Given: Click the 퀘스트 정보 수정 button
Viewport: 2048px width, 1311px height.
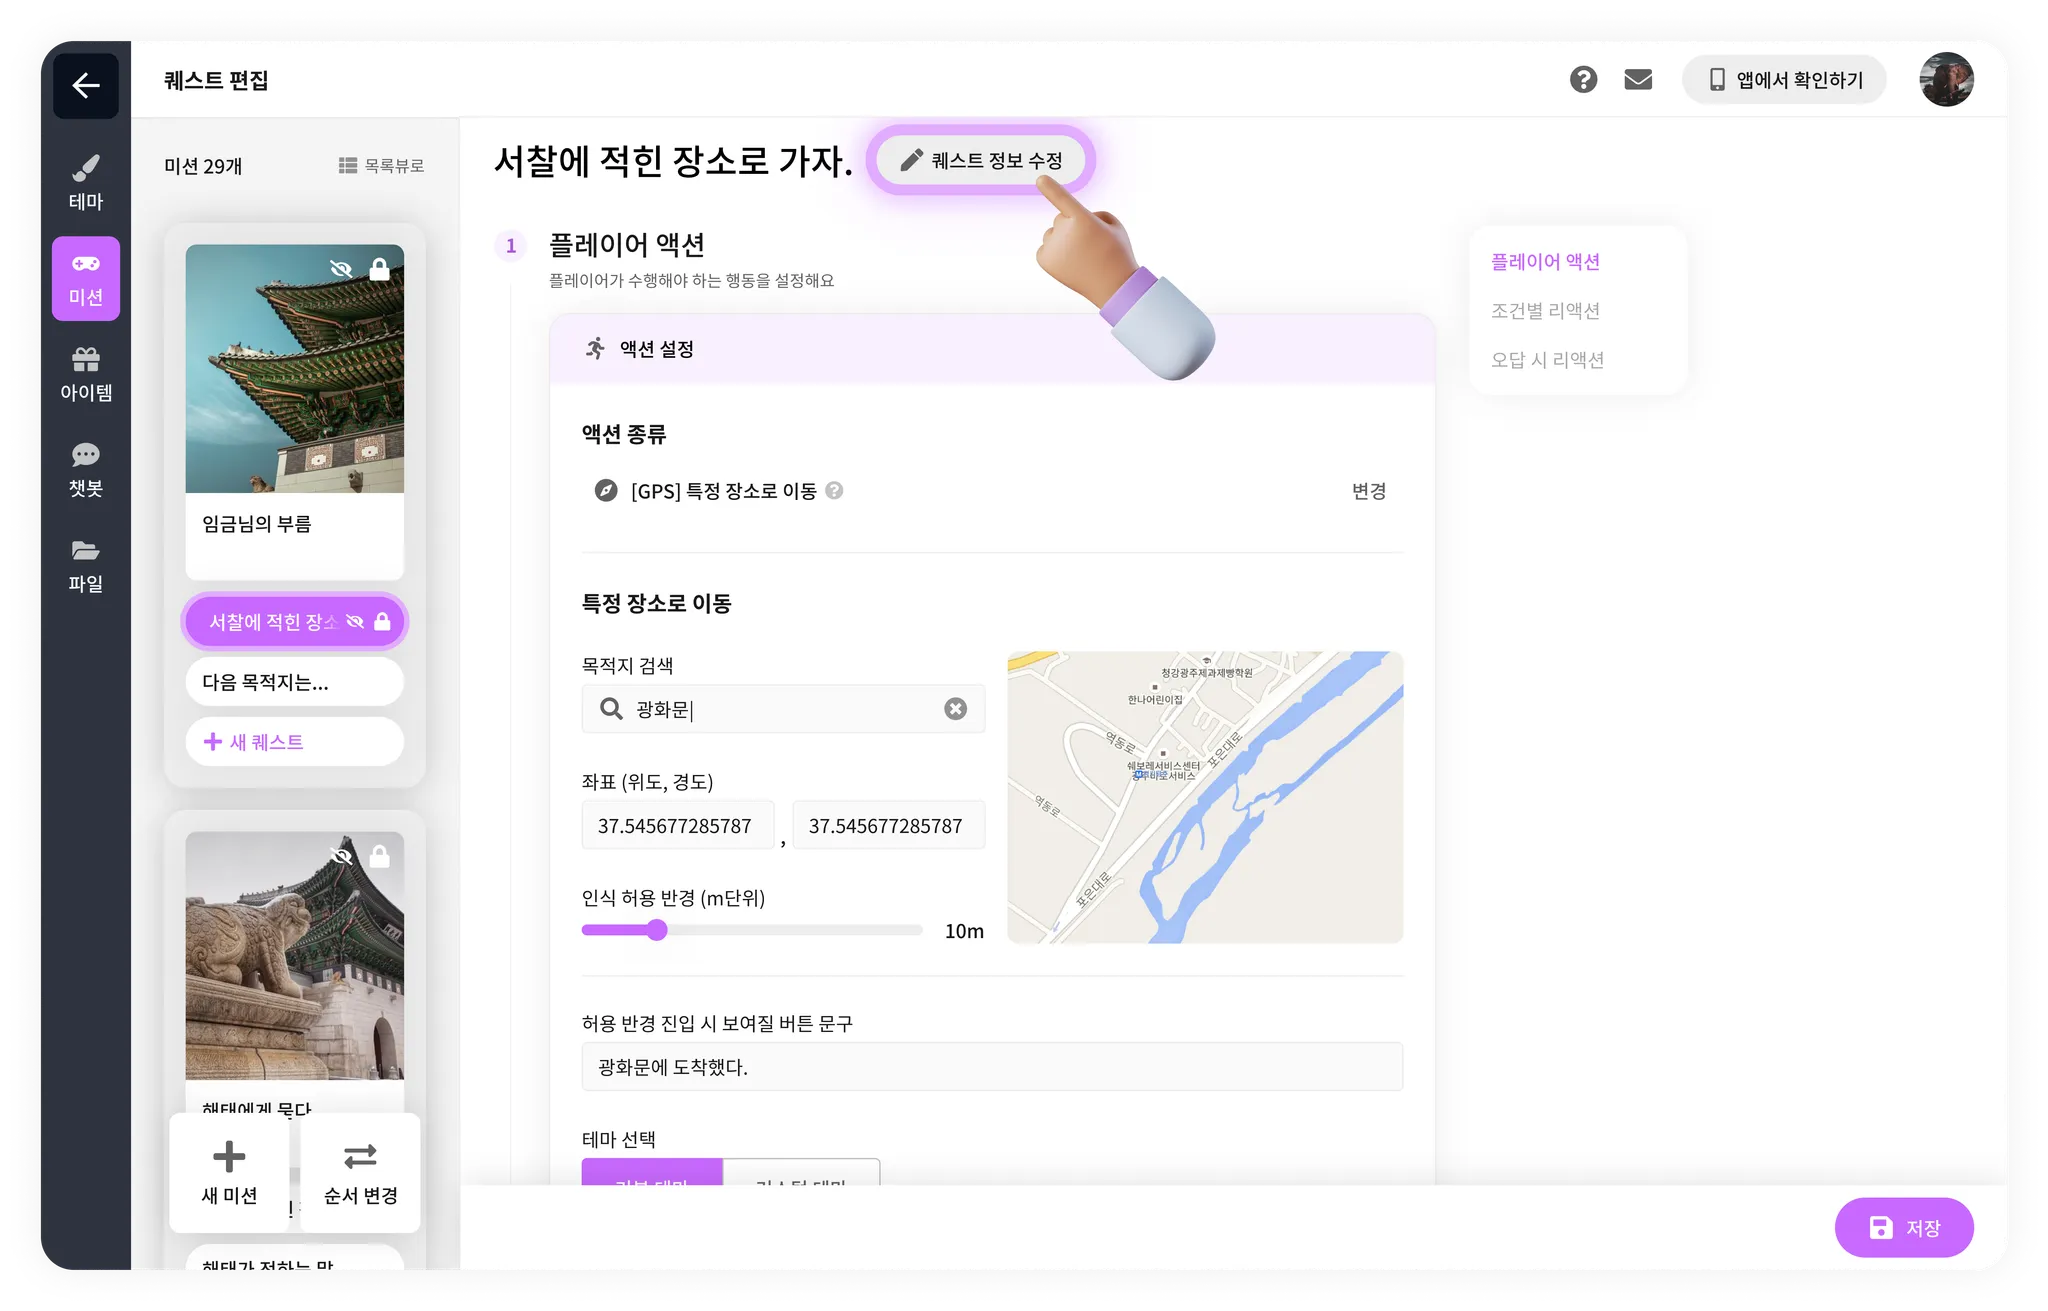Looking at the screenshot, I should click(x=981, y=161).
